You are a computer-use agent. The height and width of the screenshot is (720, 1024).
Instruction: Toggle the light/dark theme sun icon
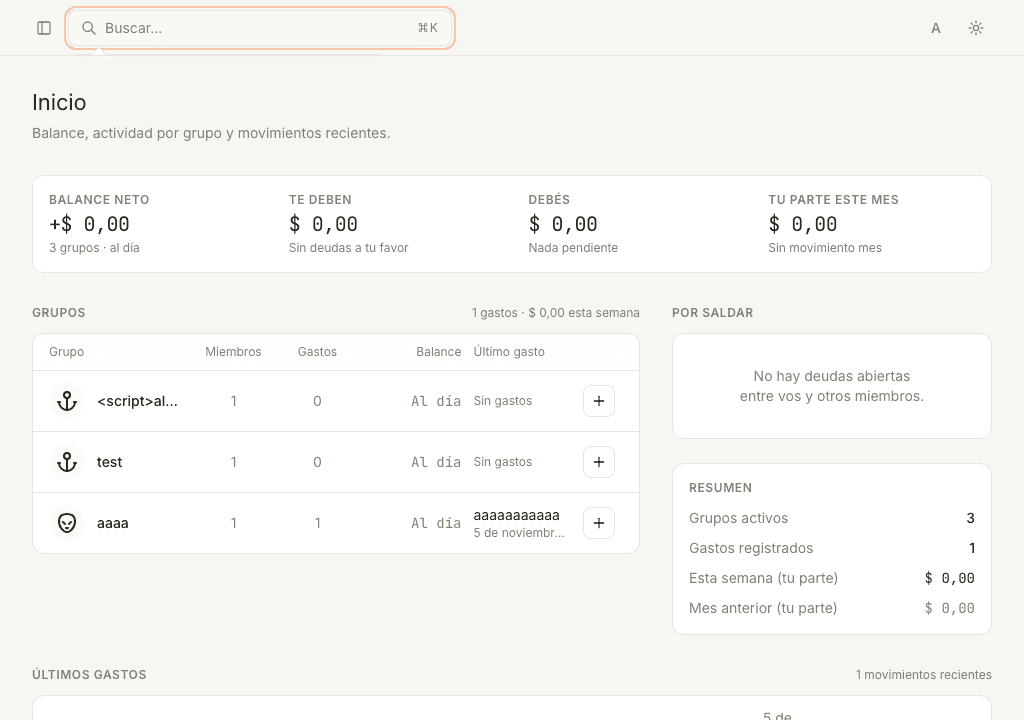coord(976,28)
